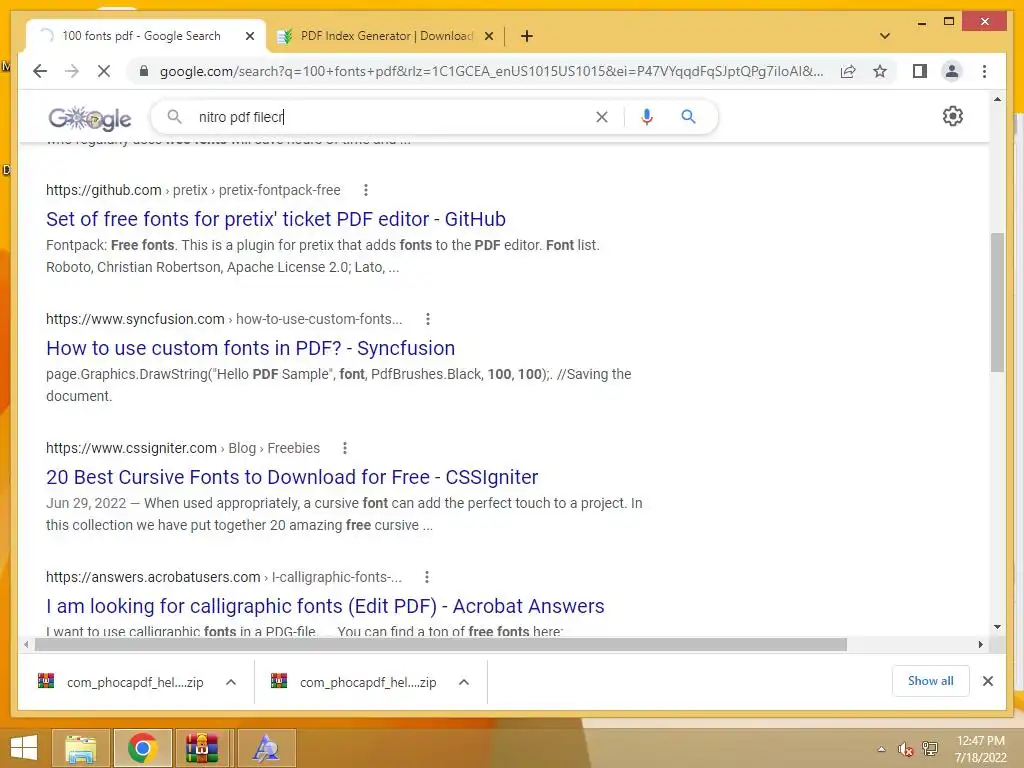
Task: Open options for the syncfusion.com result
Action: coord(428,319)
